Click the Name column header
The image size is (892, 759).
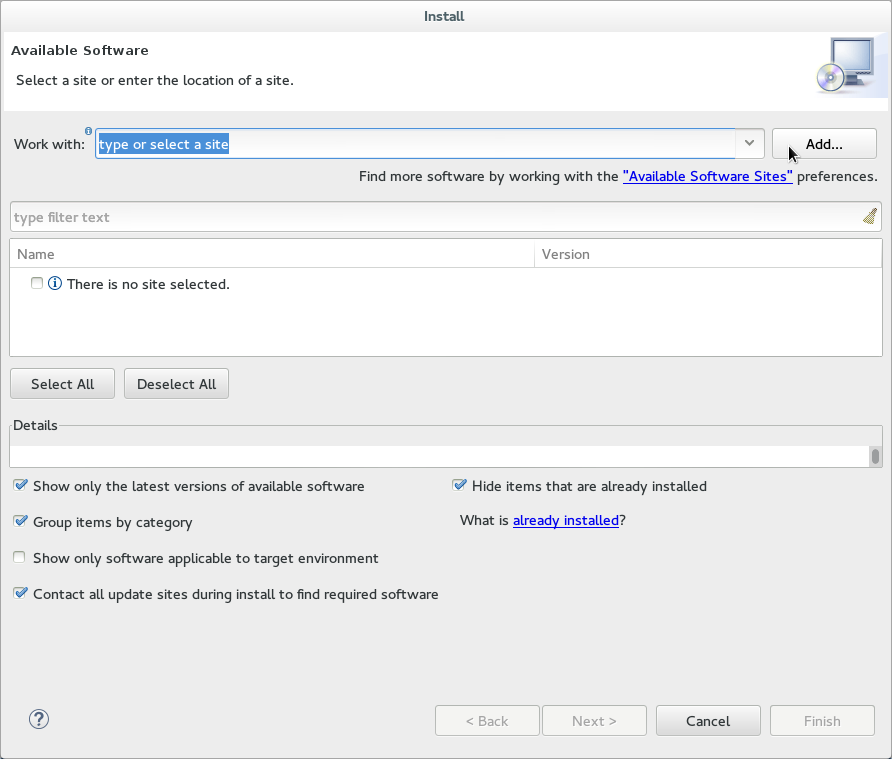pos(272,254)
